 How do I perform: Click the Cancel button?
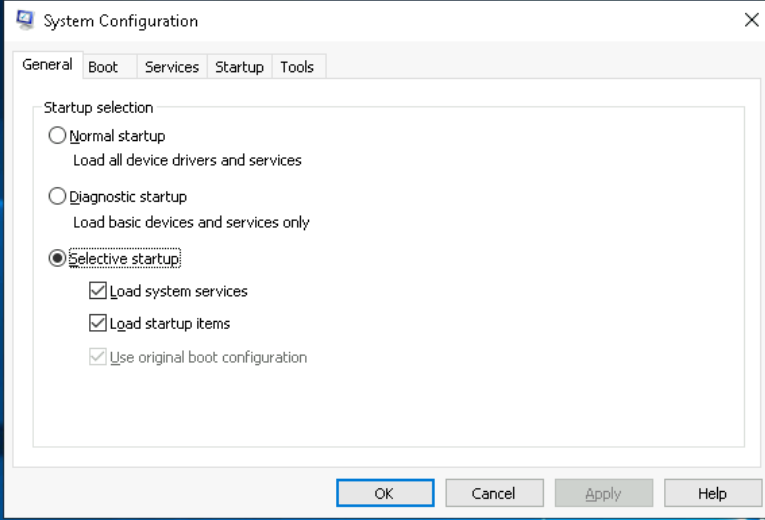click(x=493, y=493)
